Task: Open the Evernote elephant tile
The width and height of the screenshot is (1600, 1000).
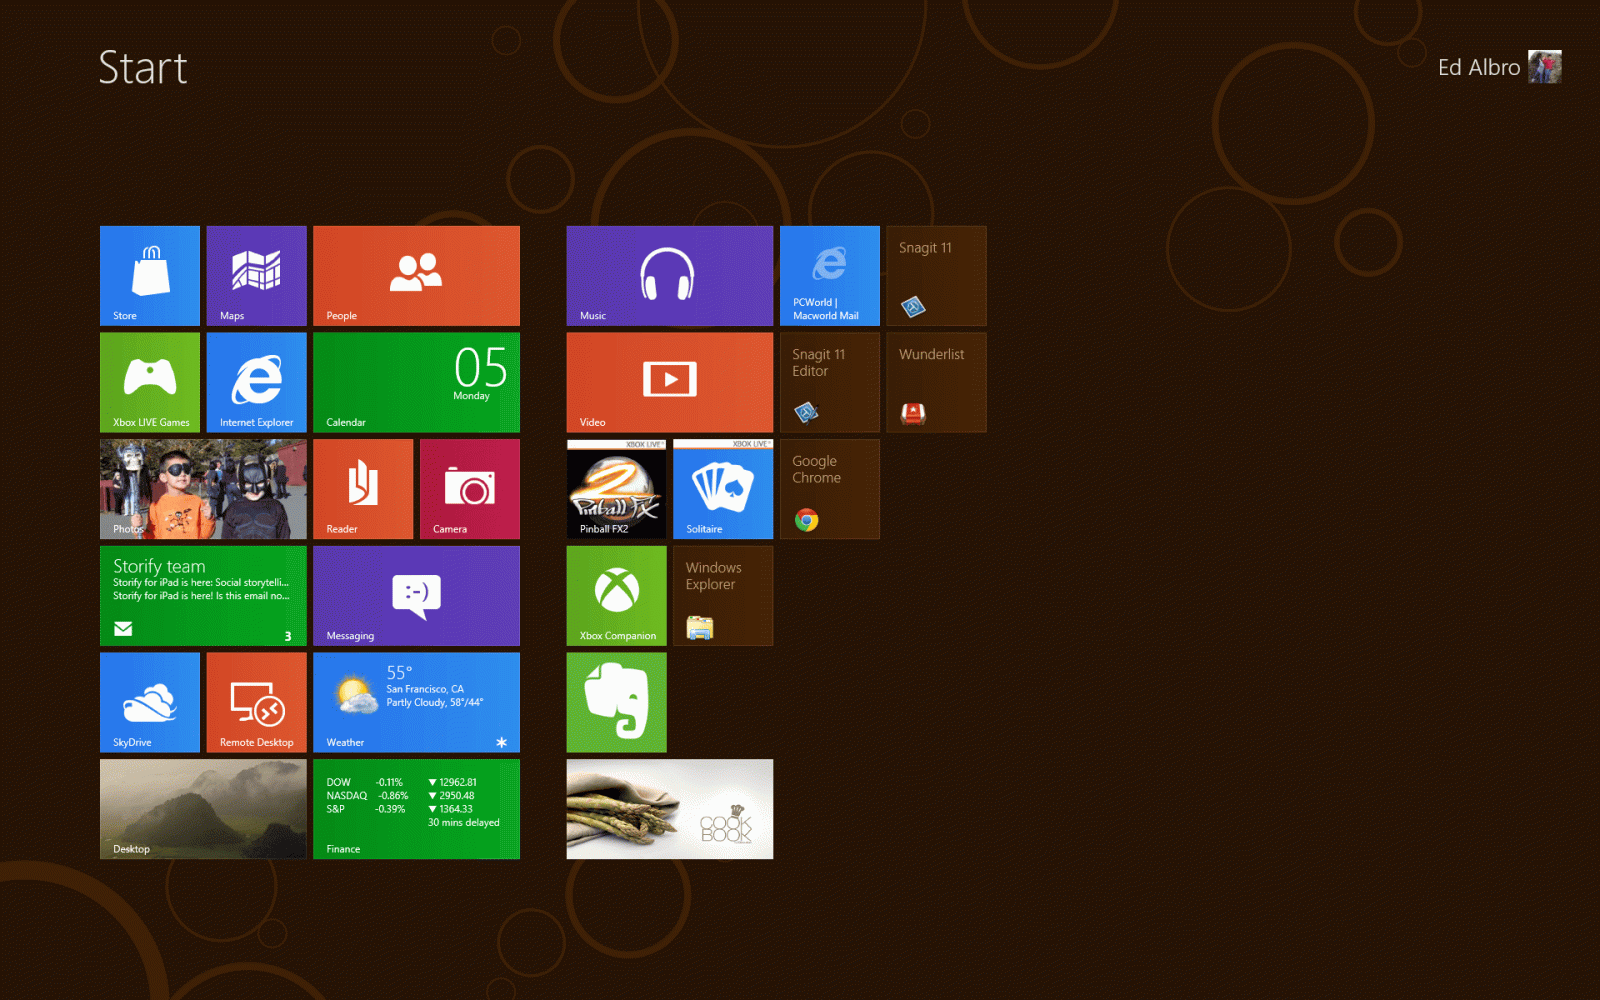Action: point(616,702)
